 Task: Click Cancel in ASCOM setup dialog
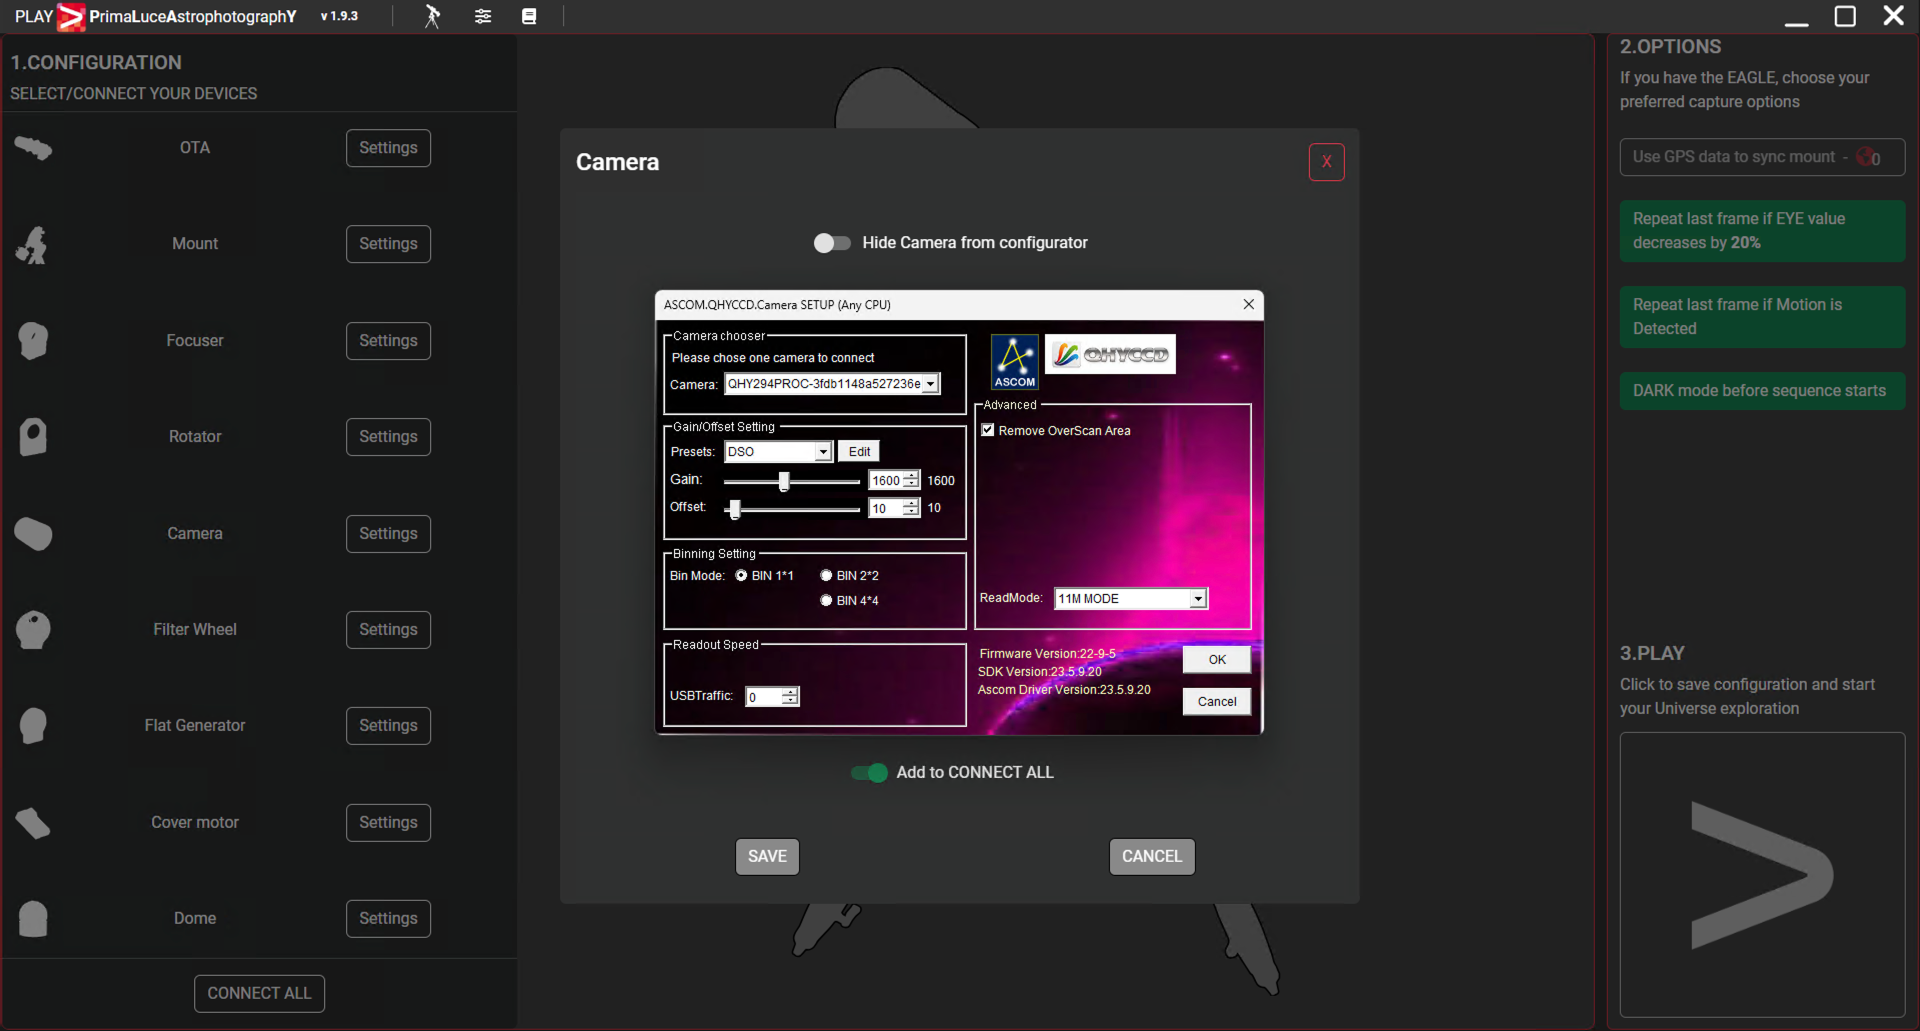point(1217,702)
